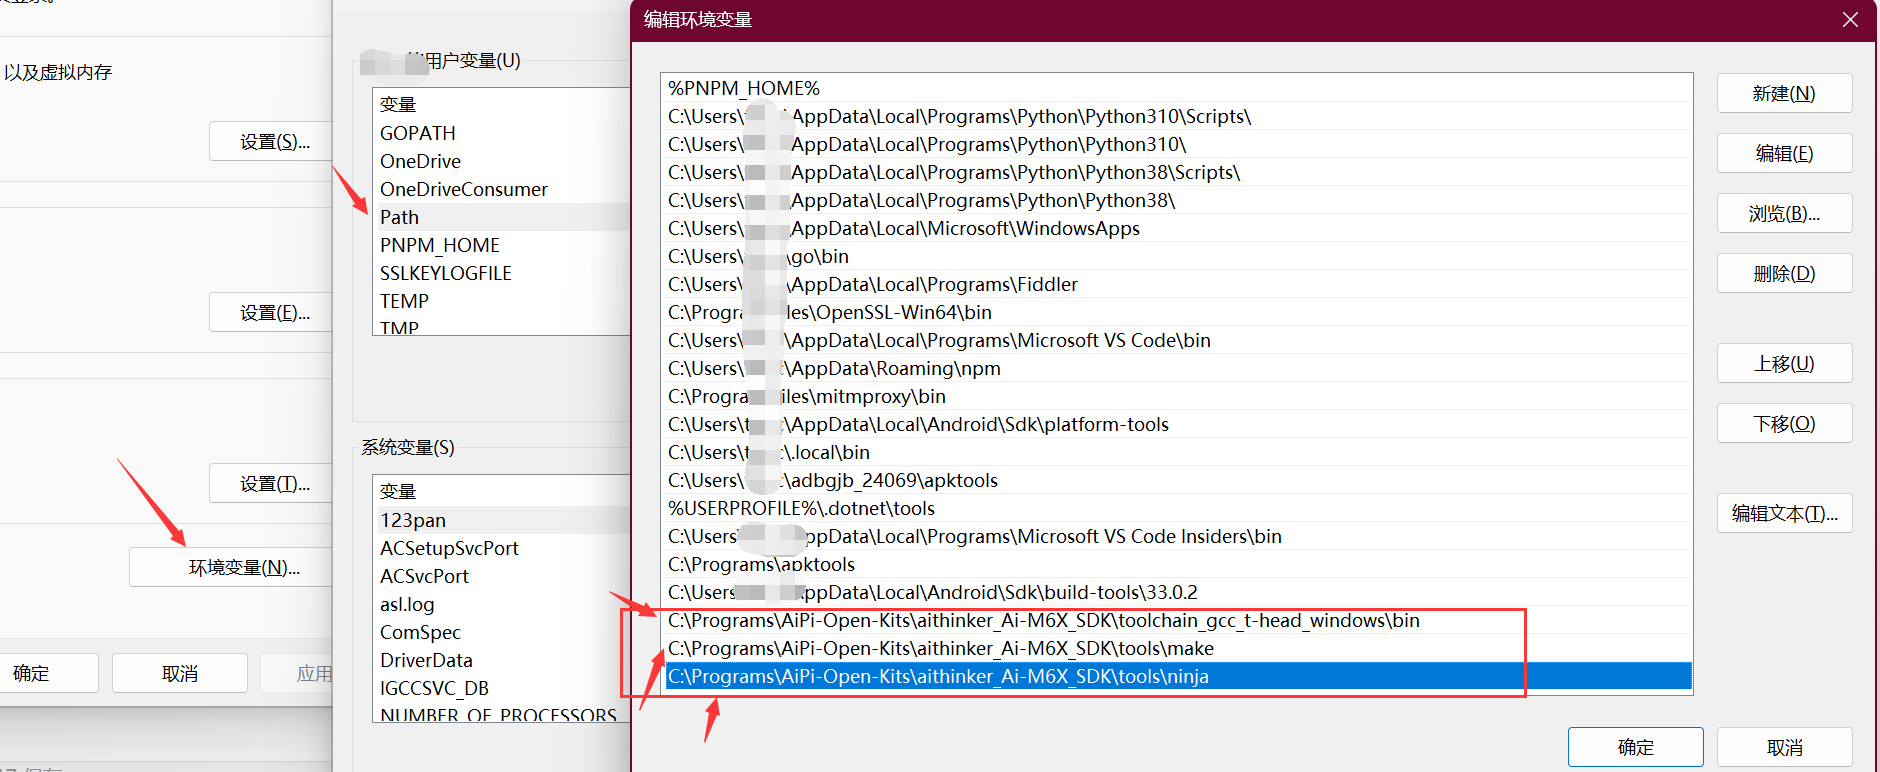Open 编辑文本(T)... text editor
The image size is (1880, 772).
(1784, 513)
